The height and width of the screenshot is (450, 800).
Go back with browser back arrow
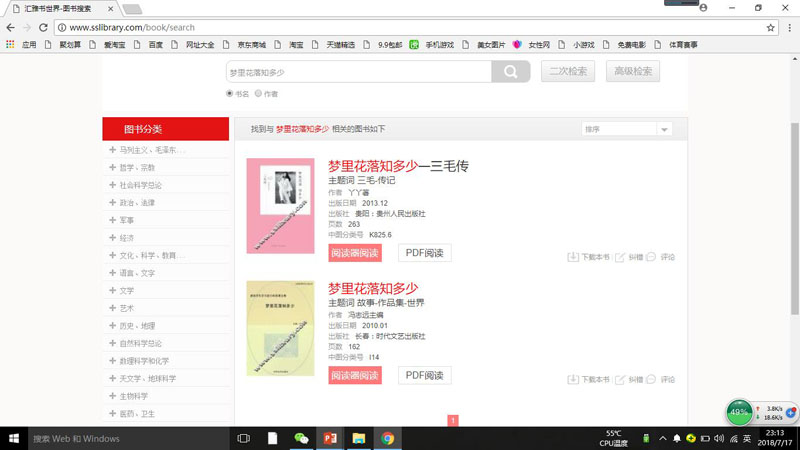tap(10, 28)
